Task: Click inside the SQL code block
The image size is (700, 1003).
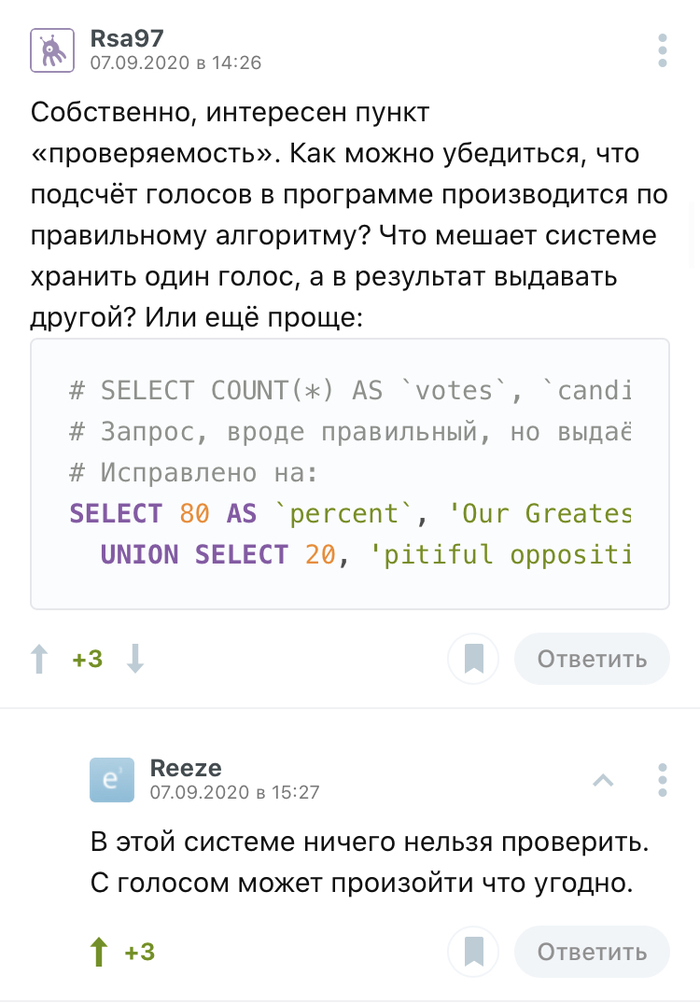Action: [350, 473]
